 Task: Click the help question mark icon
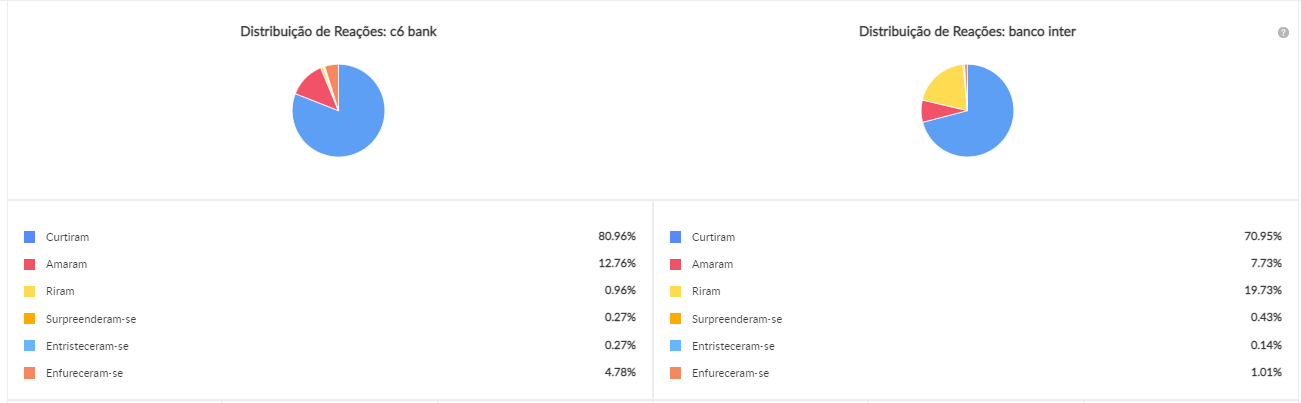pyautogui.click(x=1283, y=33)
